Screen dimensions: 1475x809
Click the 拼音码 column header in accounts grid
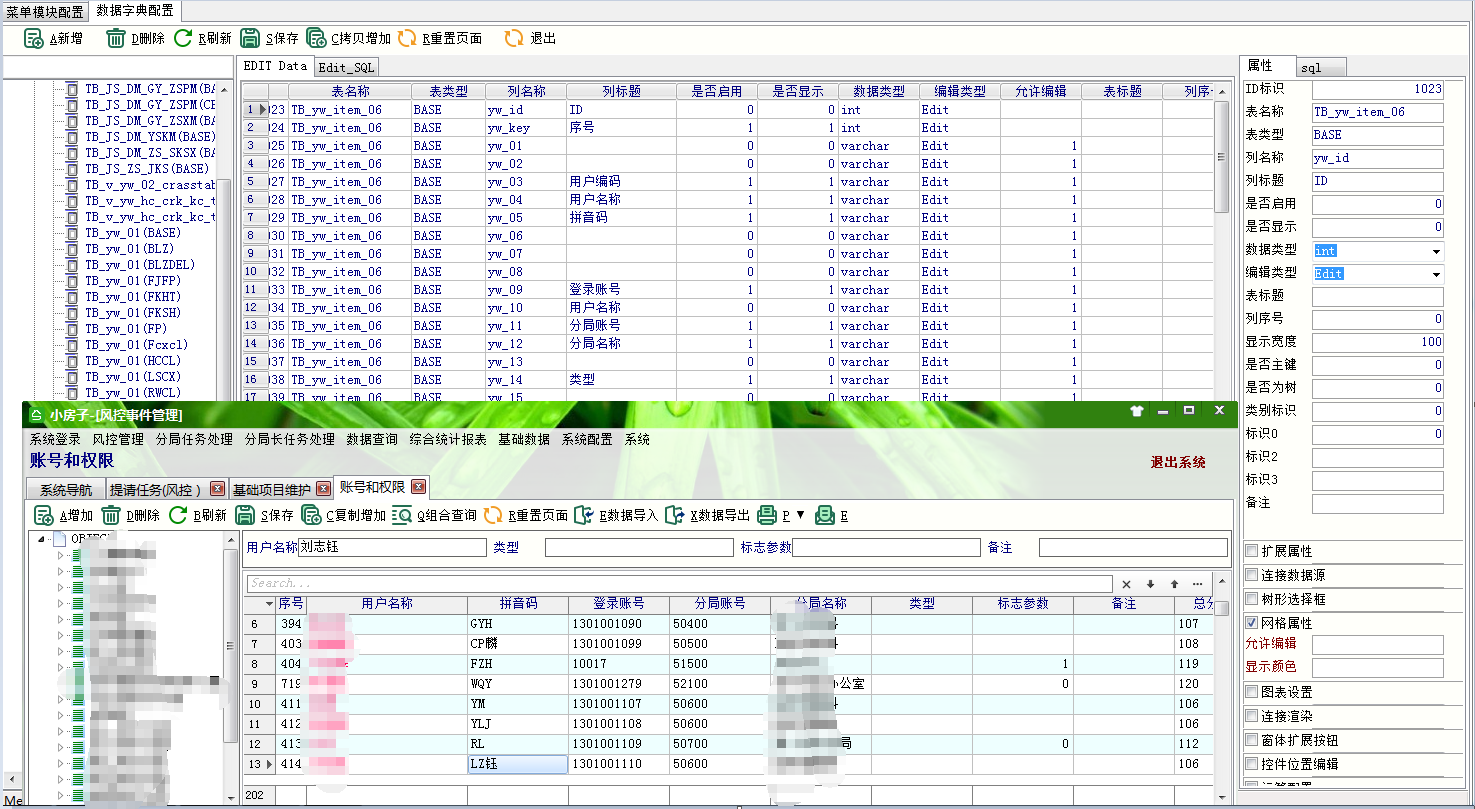[x=518, y=604]
